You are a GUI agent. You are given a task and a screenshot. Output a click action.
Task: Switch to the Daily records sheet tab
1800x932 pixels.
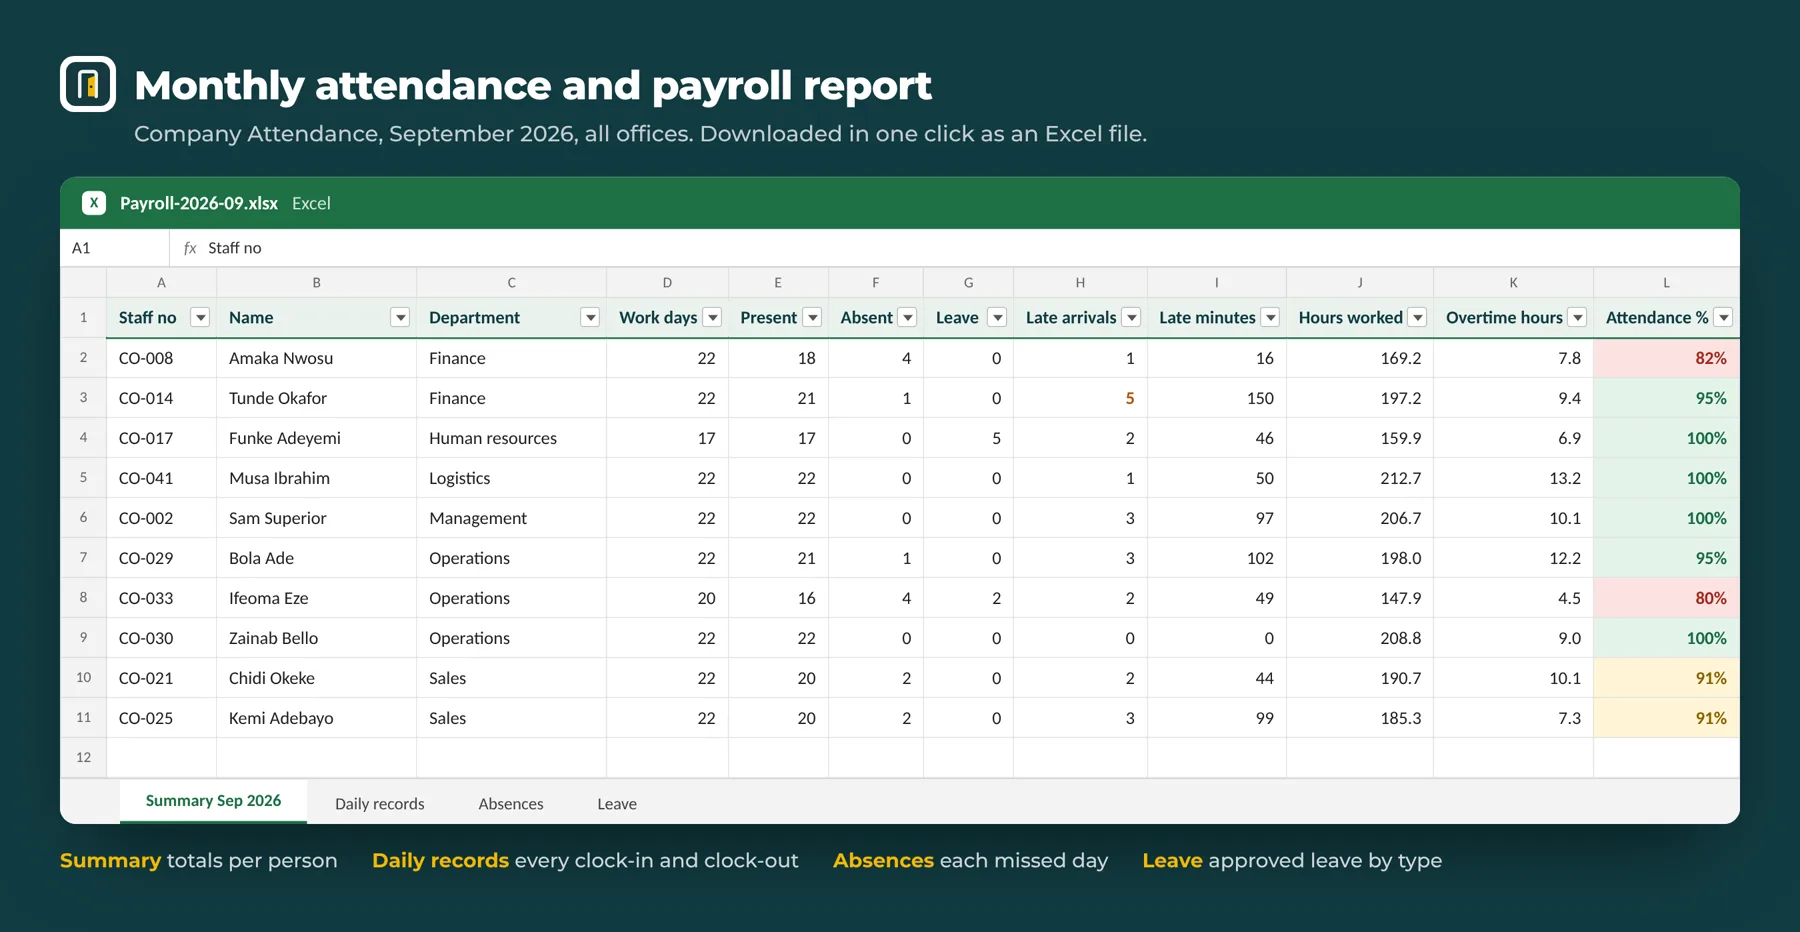point(380,803)
